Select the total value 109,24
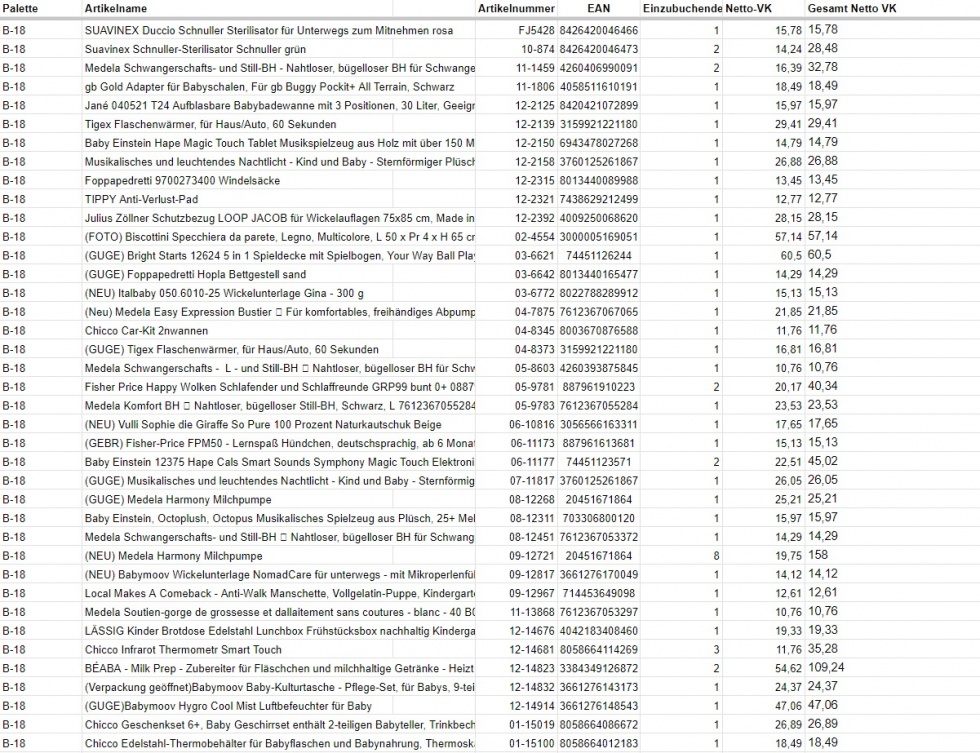This screenshot has width=980, height=753. point(826,667)
